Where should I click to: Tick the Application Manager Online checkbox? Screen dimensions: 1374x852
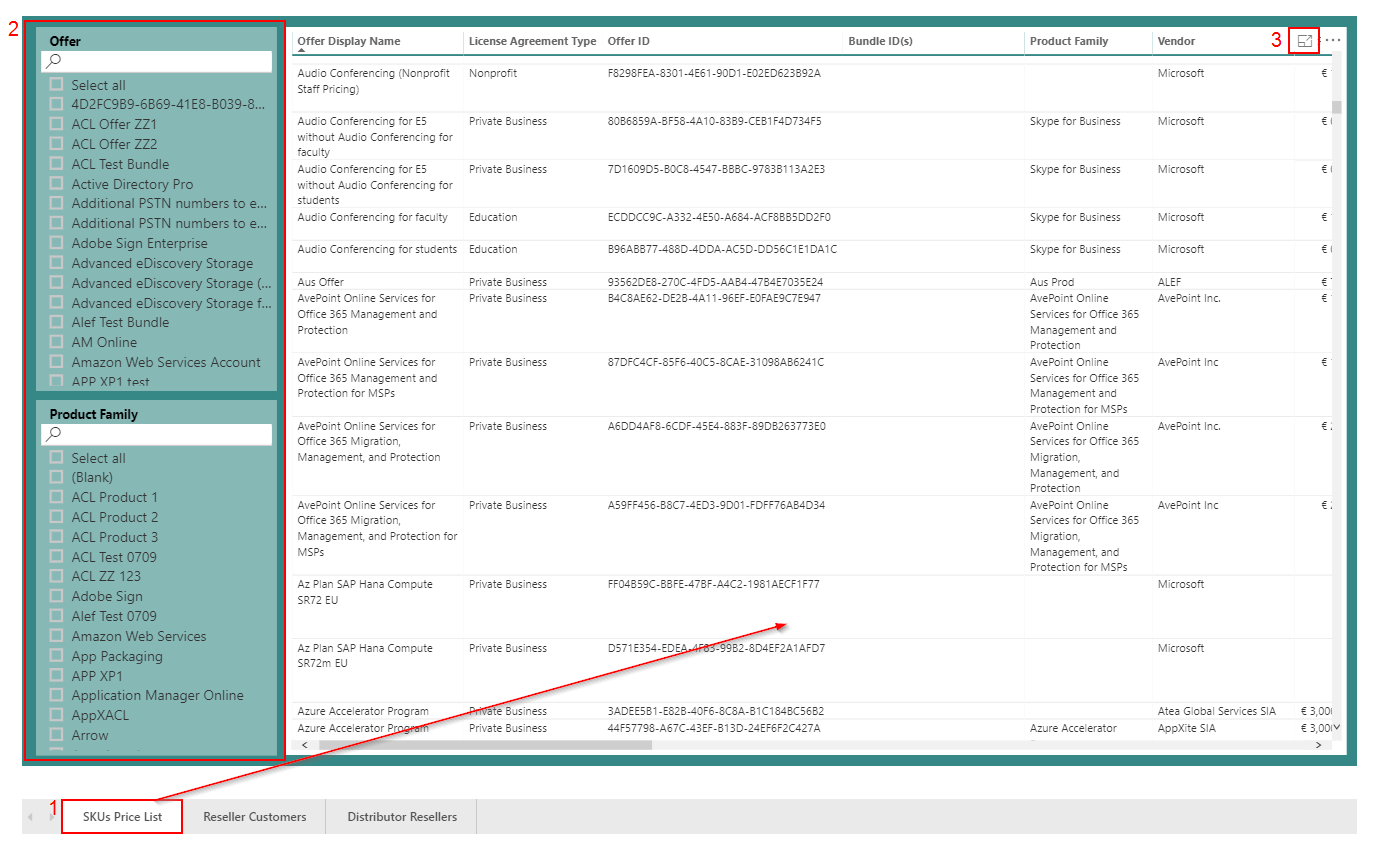click(x=56, y=695)
